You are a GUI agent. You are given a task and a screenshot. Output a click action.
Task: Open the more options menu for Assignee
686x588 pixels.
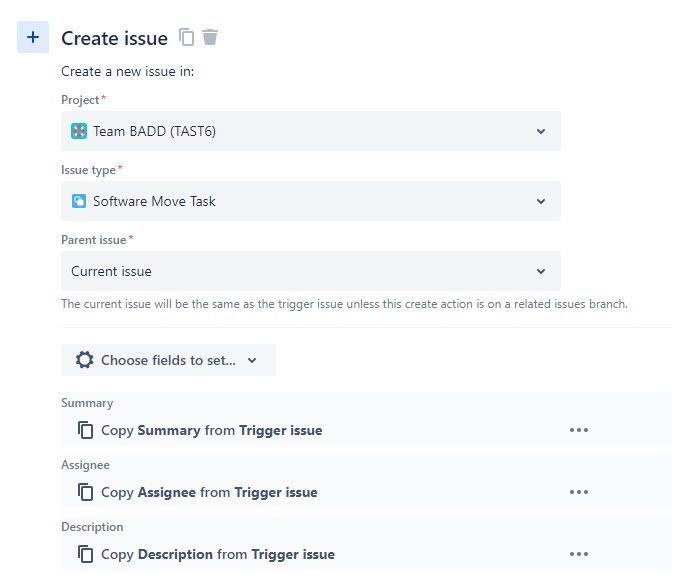point(579,492)
